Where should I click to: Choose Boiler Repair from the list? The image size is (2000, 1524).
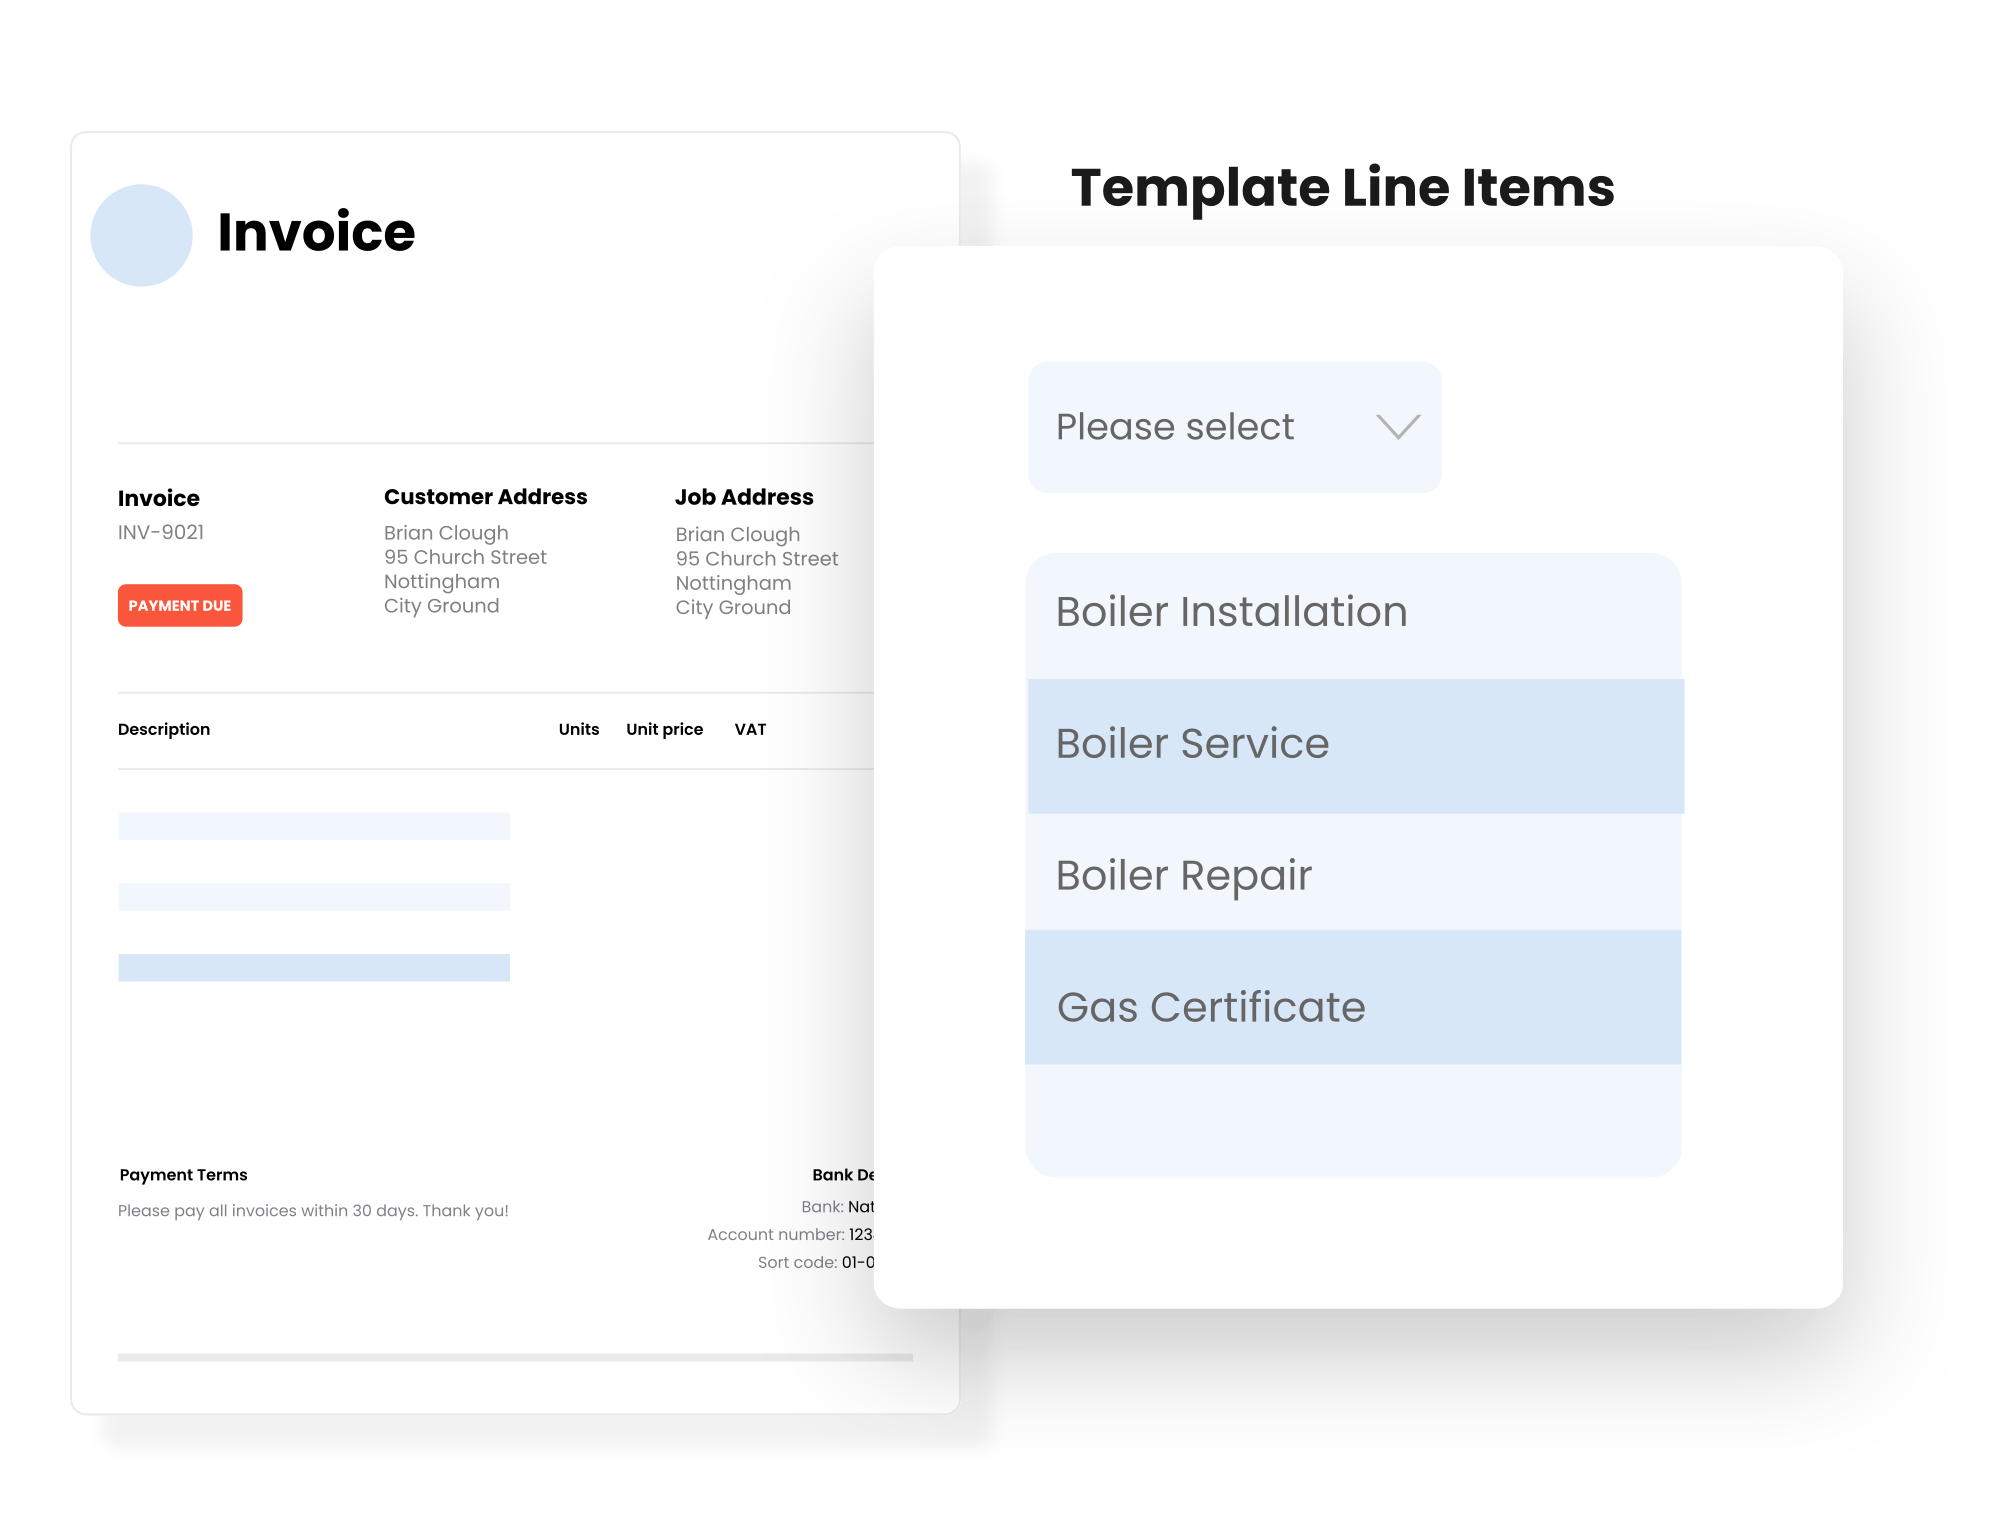tap(1185, 874)
